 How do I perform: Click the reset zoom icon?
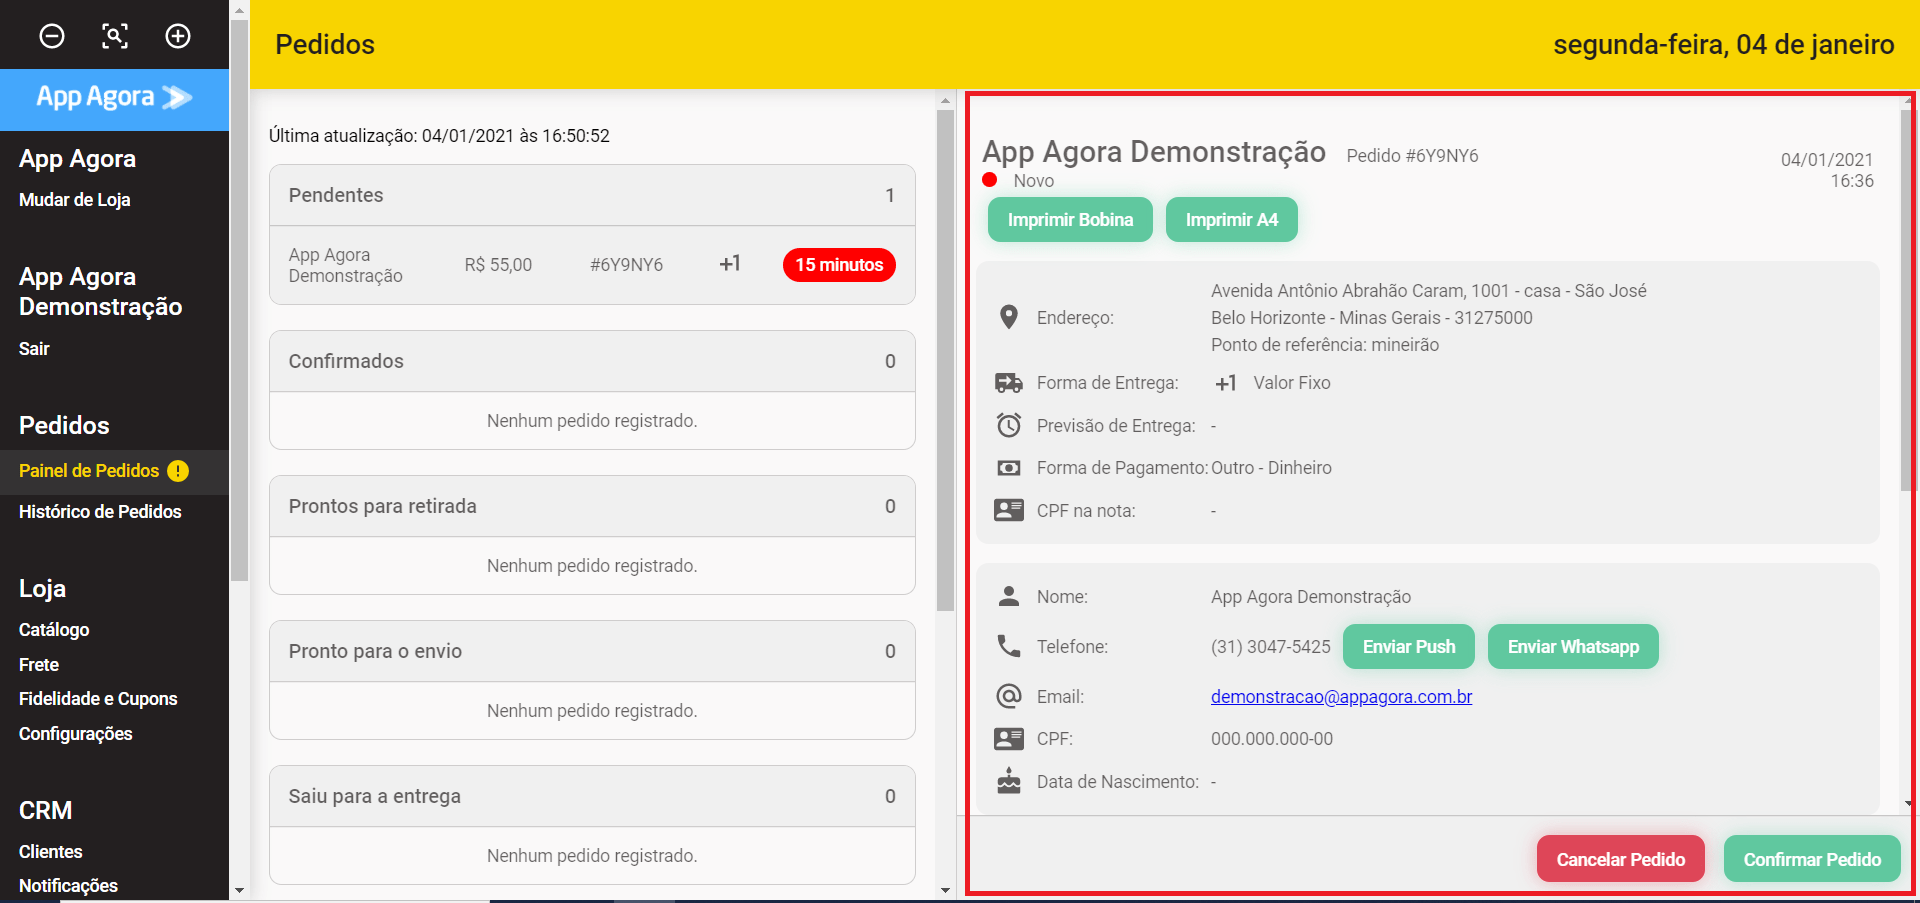point(115,36)
